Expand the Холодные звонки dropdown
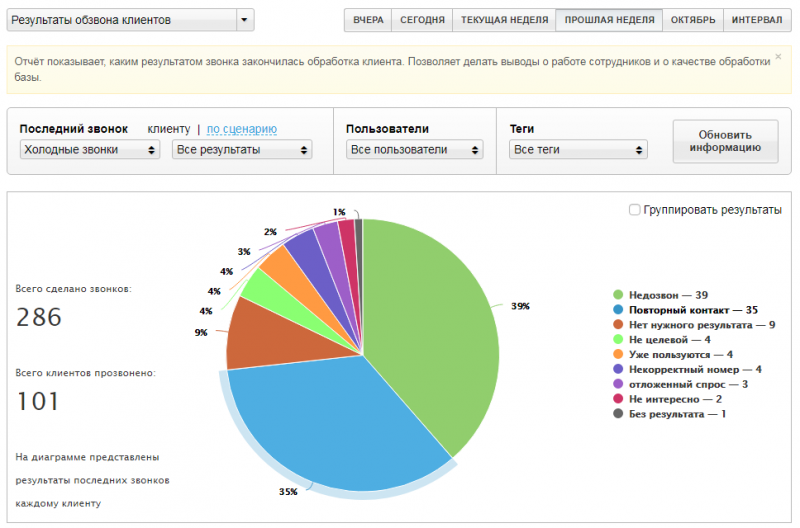The image size is (800, 528). click(90, 150)
